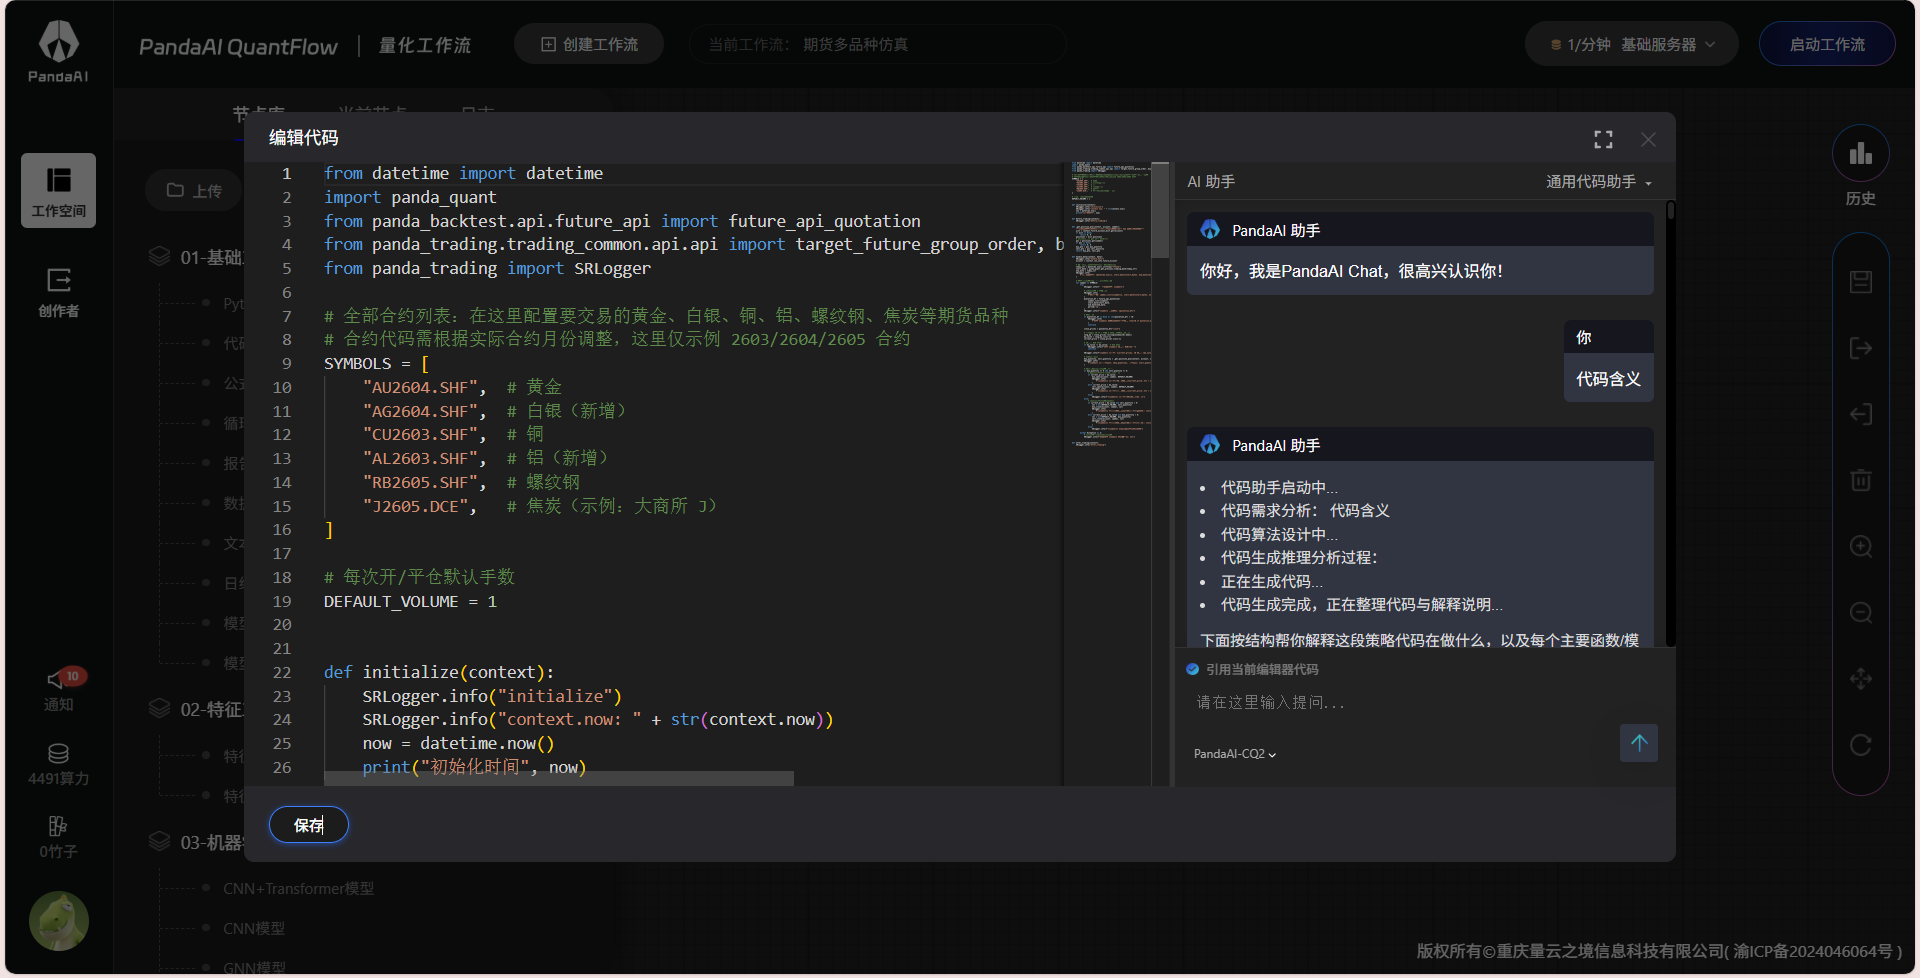
Task: Click the '代码生成推理分析过程:' bullet
Action: (x=1299, y=558)
